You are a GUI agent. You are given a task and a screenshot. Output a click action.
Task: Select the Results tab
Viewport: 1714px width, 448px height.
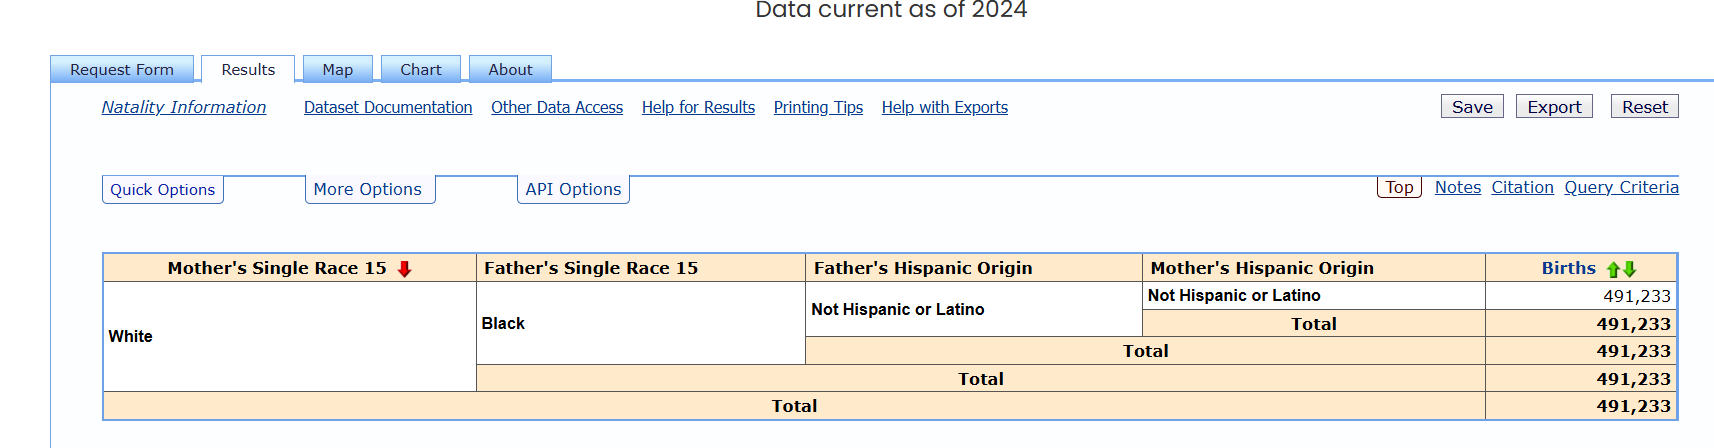click(248, 70)
